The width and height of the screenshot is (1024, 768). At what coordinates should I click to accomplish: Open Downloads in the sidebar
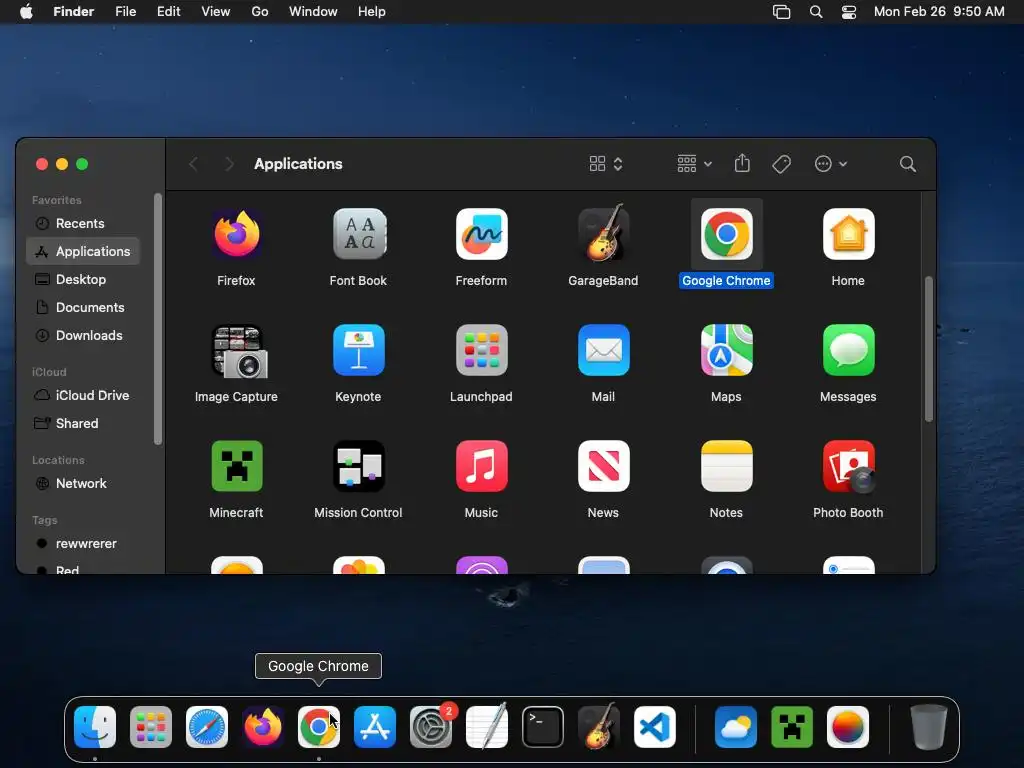click(x=82, y=336)
